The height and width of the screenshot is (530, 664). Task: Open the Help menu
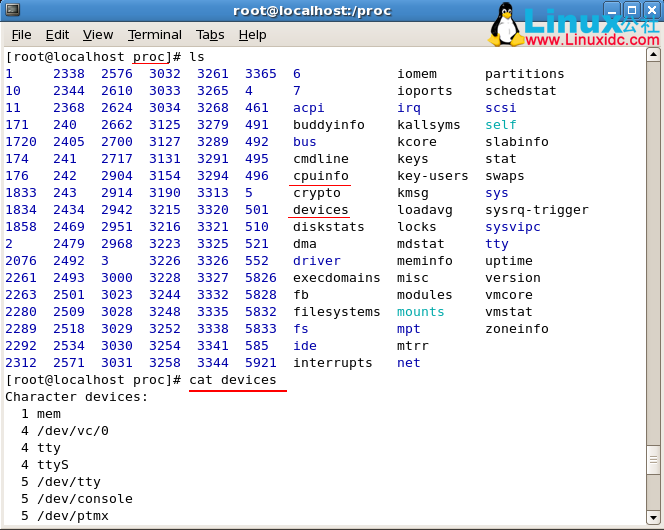[x=252, y=35]
